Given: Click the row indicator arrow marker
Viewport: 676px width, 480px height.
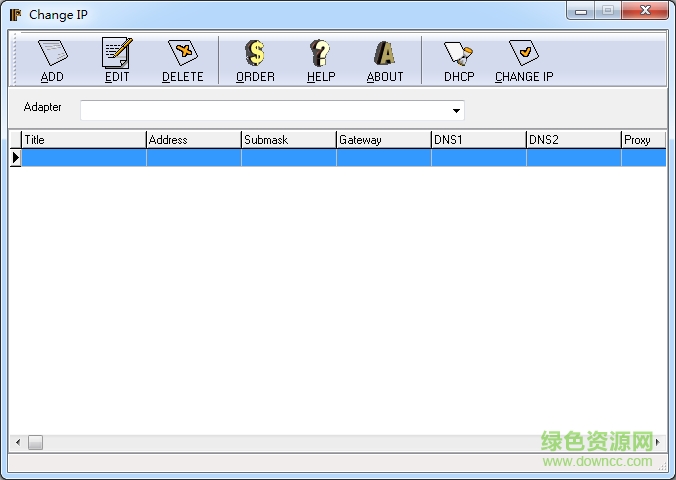Looking at the screenshot, I should [15, 158].
